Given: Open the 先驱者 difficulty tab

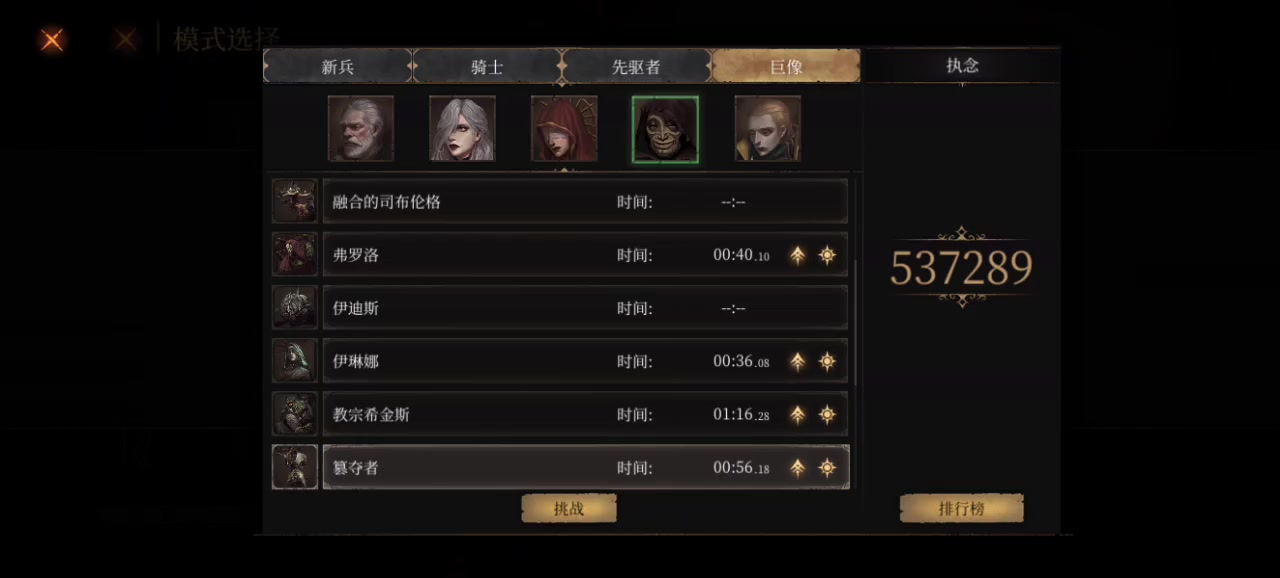Looking at the screenshot, I should [636, 66].
